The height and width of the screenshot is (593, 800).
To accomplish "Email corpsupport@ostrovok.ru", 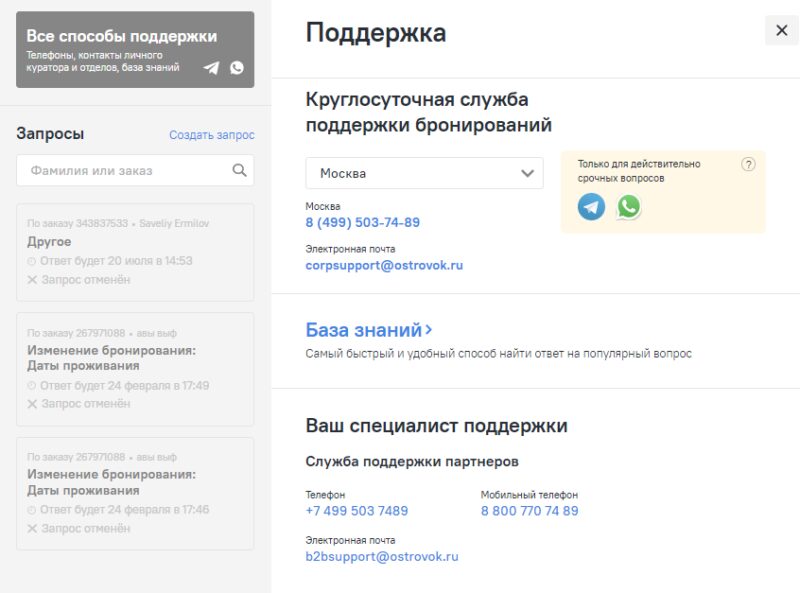I will 384,266.
